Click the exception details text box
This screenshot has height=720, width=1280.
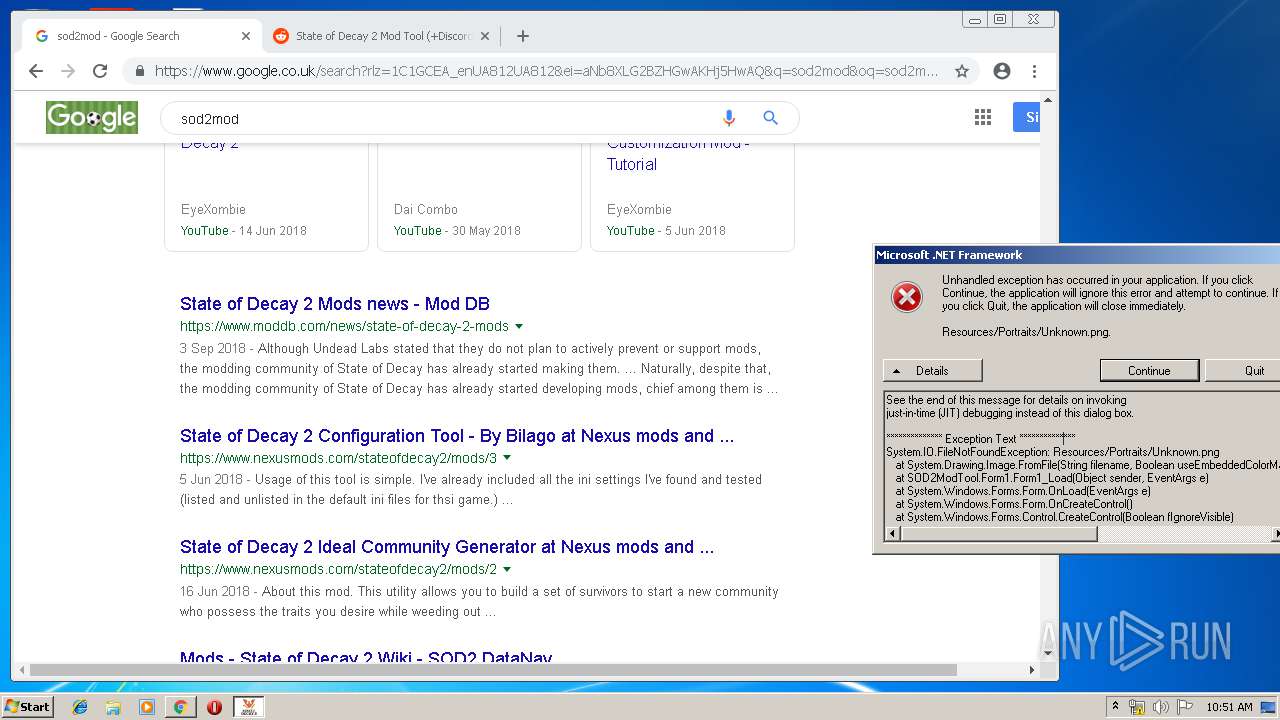coord(1081,458)
